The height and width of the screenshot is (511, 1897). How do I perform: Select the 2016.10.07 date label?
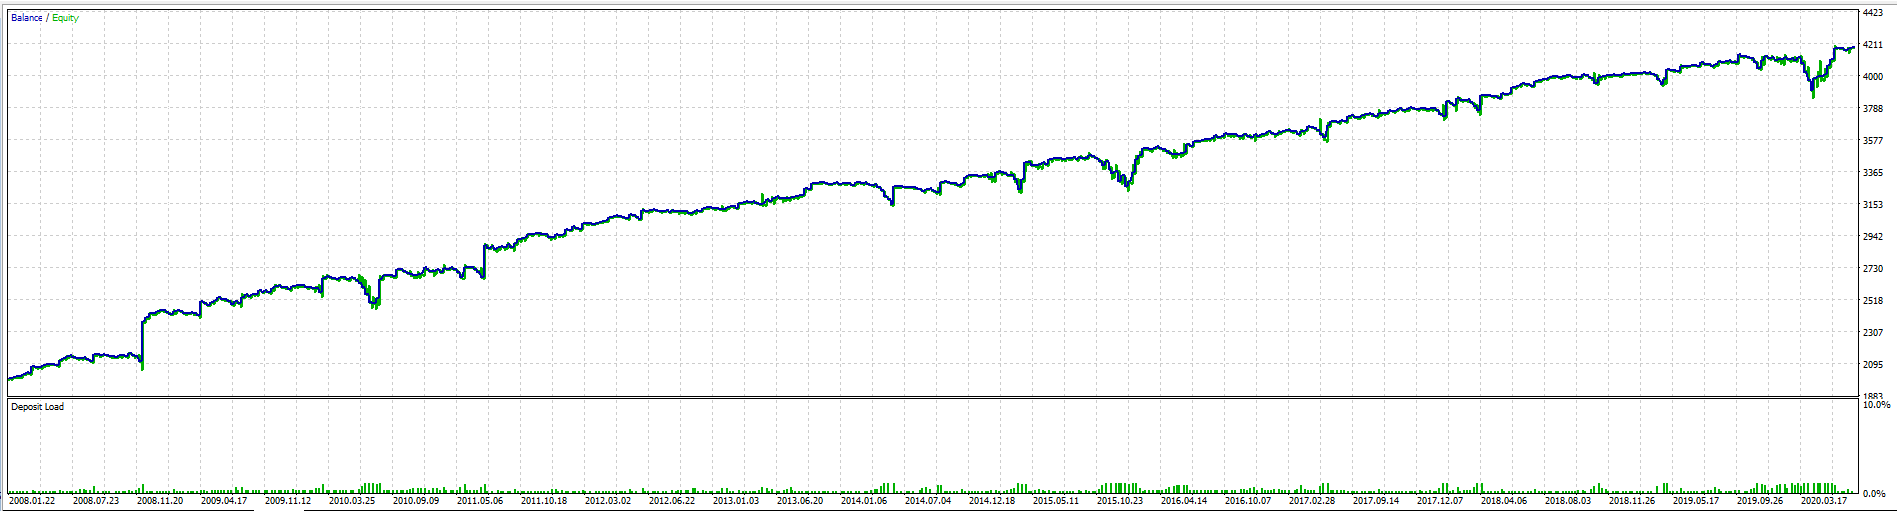(x=1248, y=501)
